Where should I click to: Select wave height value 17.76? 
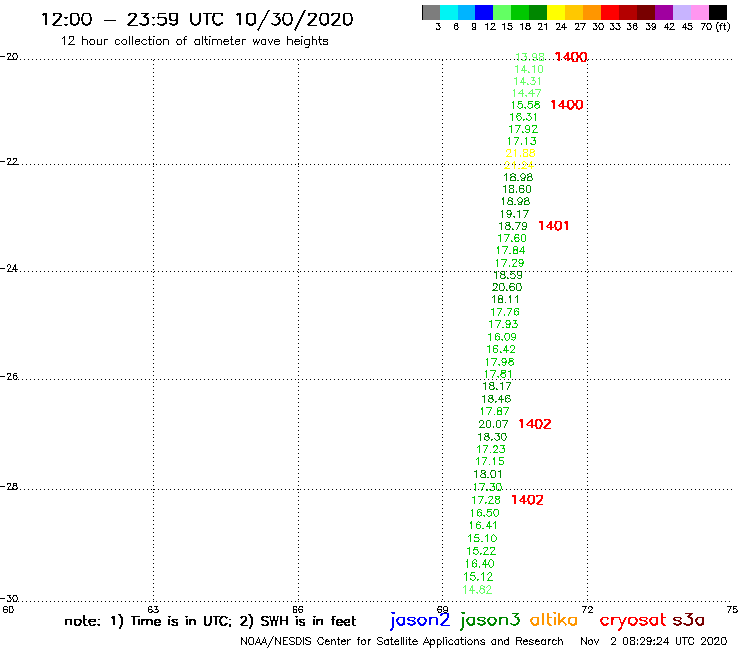[x=505, y=312]
